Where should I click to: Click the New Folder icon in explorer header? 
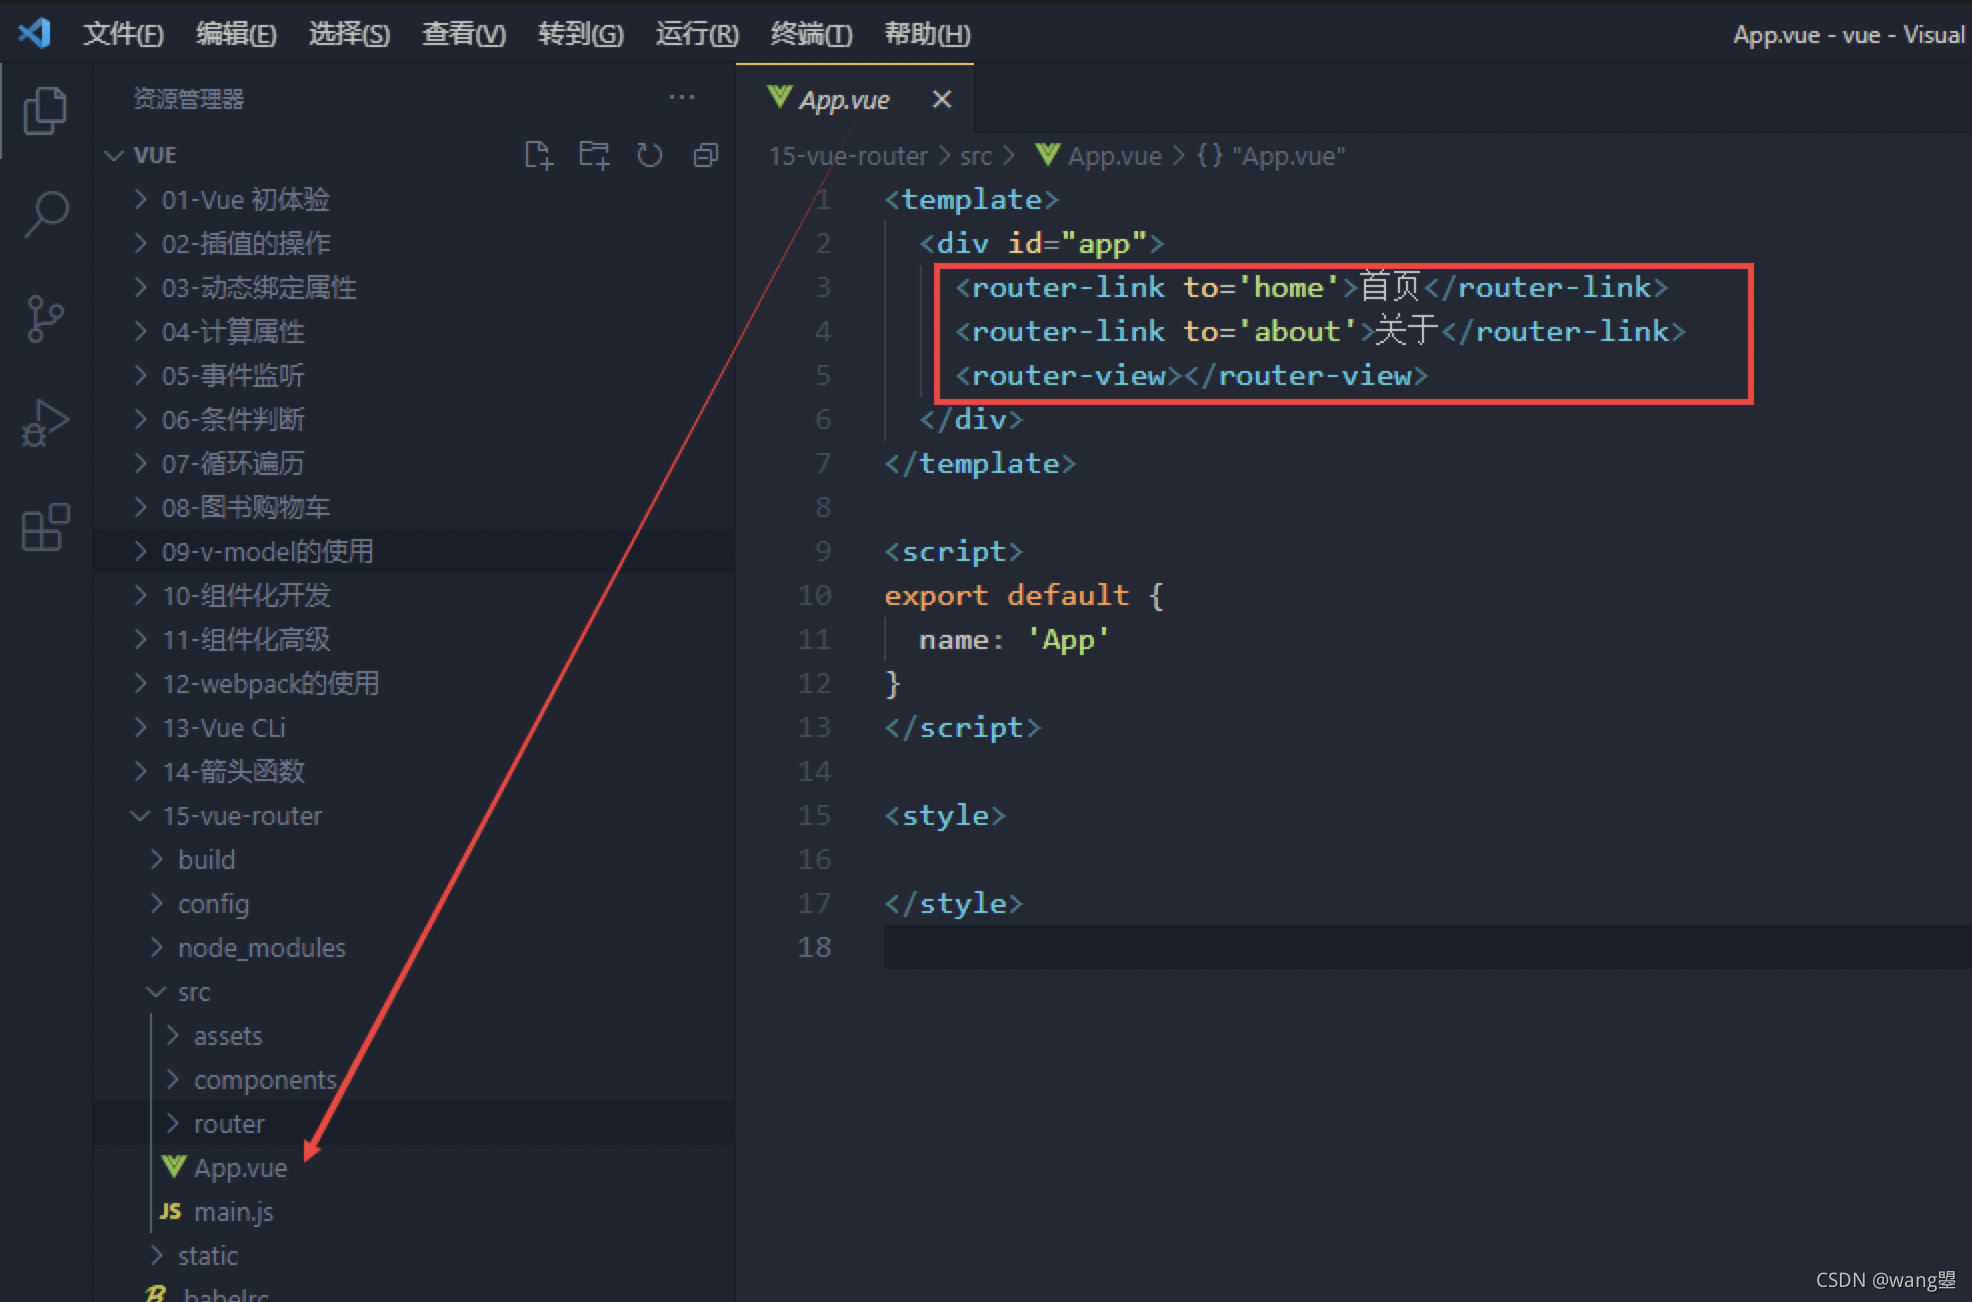[x=594, y=155]
